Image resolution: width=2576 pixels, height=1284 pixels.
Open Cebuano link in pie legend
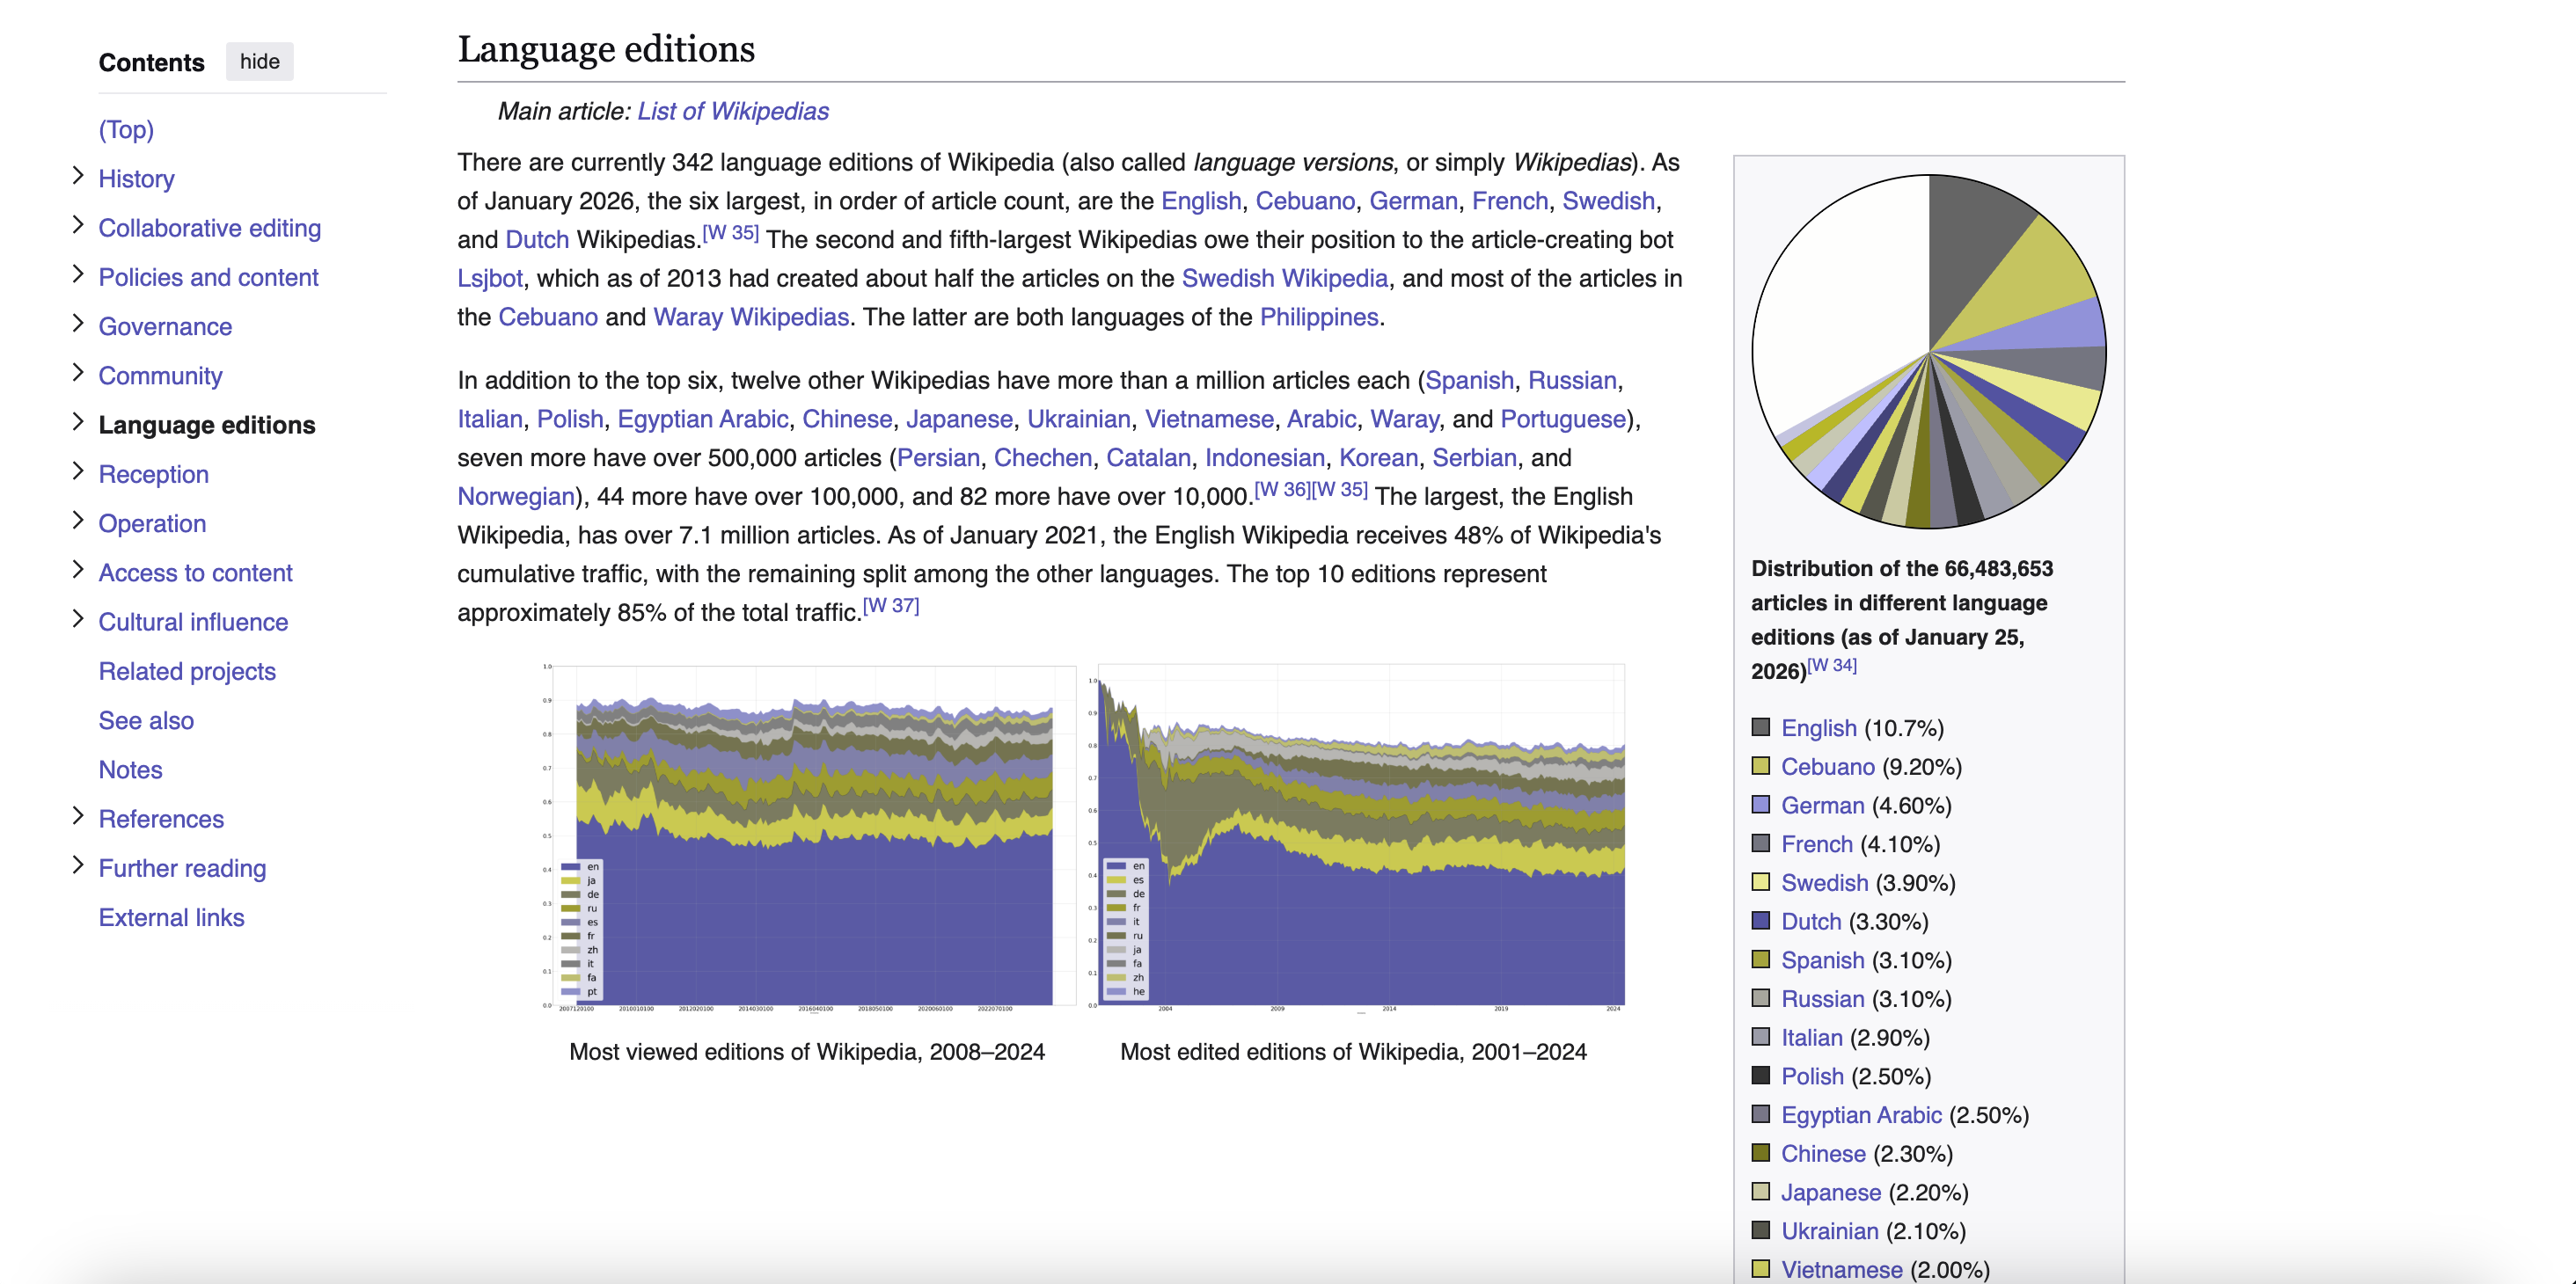(x=1827, y=767)
